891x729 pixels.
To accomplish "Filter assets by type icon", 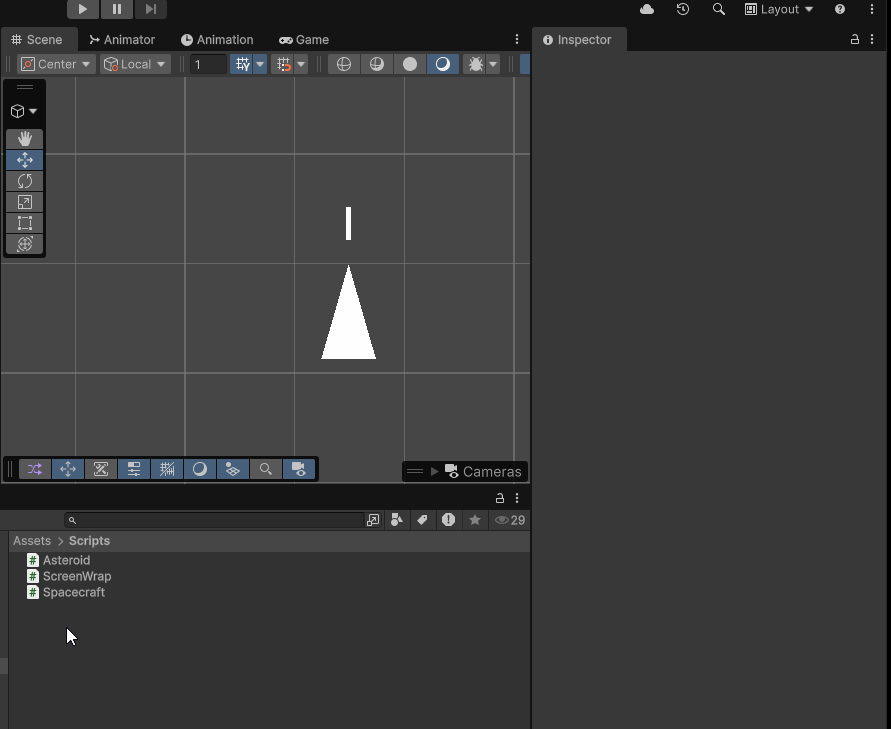I will 397,520.
